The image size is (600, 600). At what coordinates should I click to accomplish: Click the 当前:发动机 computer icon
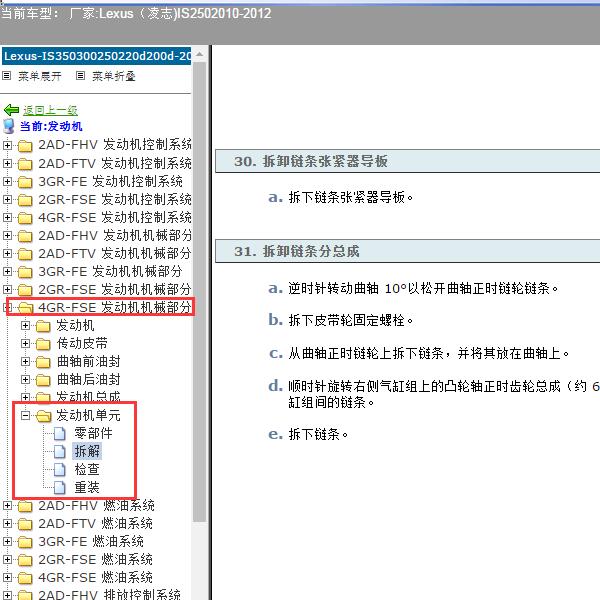8,126
